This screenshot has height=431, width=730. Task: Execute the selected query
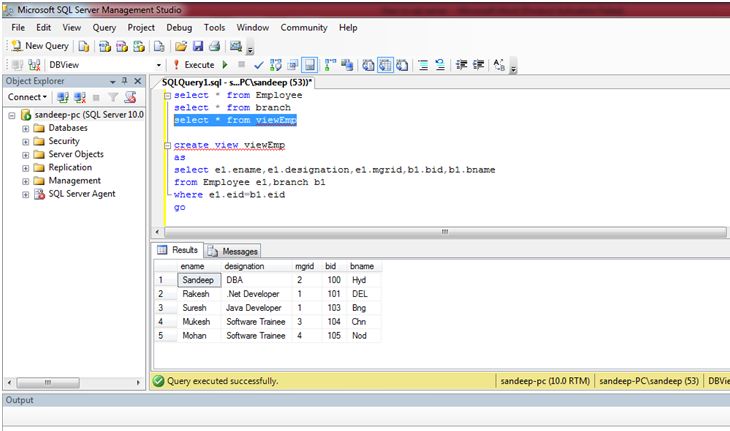194,65
